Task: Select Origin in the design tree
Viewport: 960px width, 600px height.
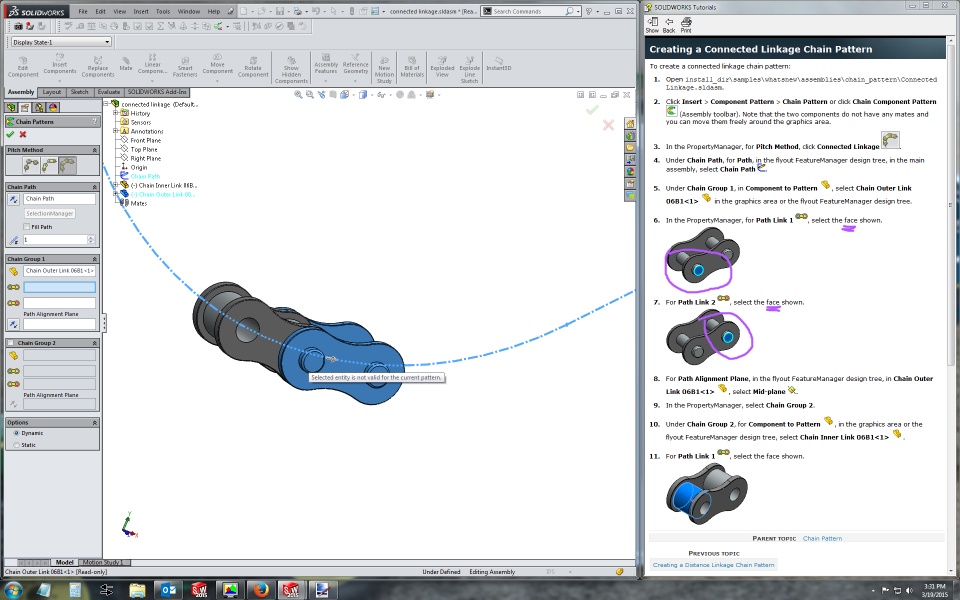Action: 139,167
